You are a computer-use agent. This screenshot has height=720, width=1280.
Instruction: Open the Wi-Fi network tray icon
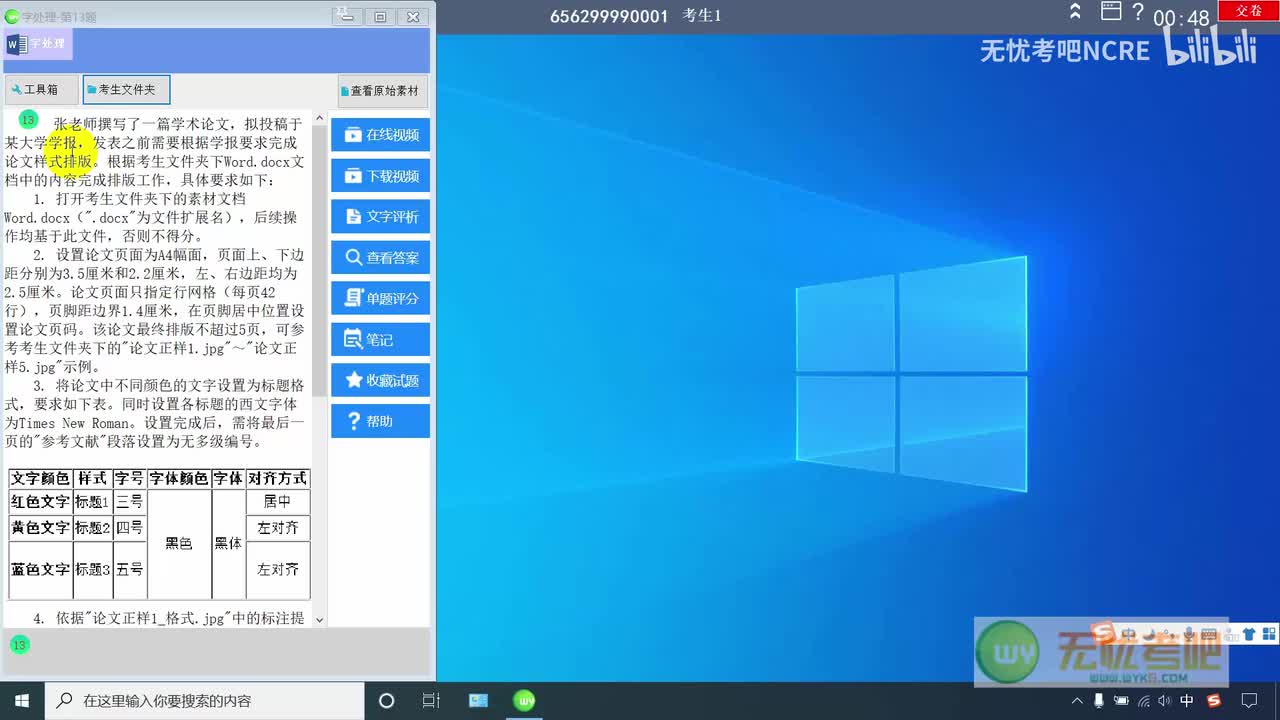click(1143, 701)
